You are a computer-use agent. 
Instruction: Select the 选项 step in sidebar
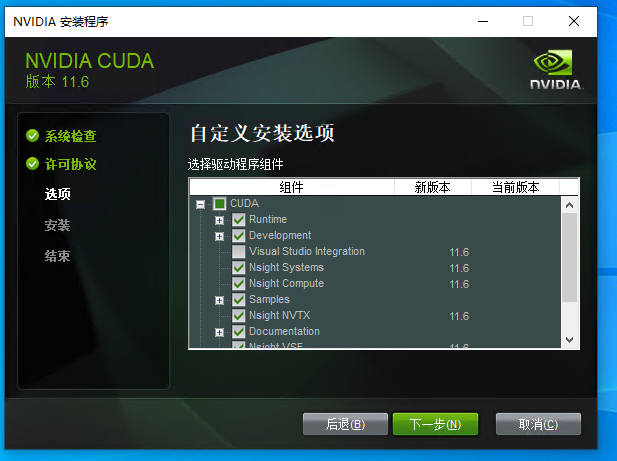coord(57,194)
